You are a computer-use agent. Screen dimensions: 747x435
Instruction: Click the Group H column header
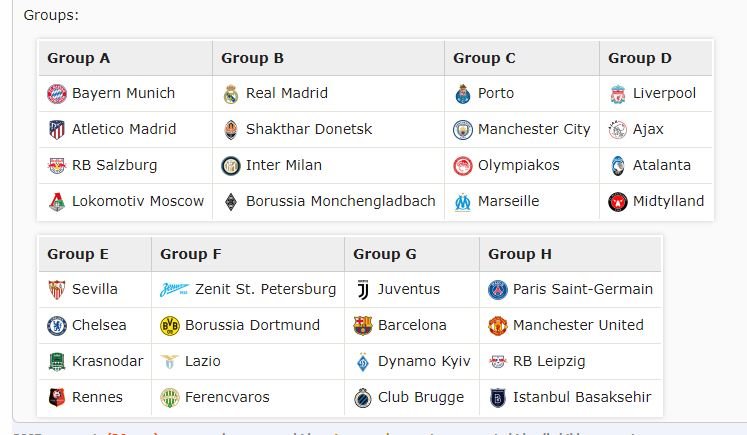click(x=520, y=254)
